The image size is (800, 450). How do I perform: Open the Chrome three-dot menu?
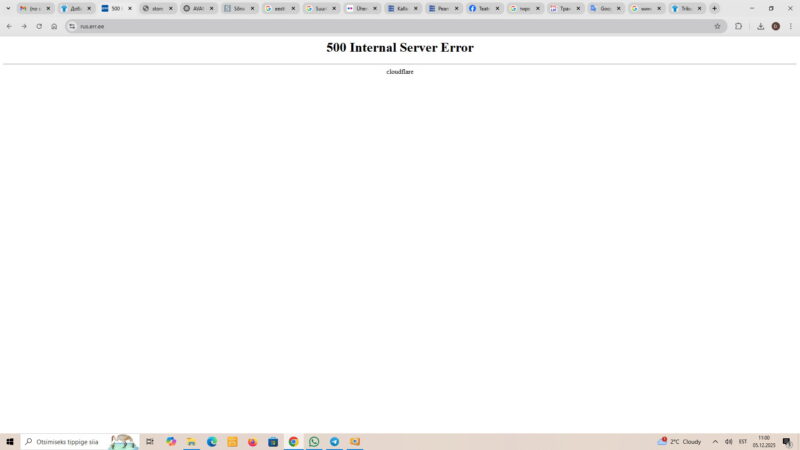(791, 26)
